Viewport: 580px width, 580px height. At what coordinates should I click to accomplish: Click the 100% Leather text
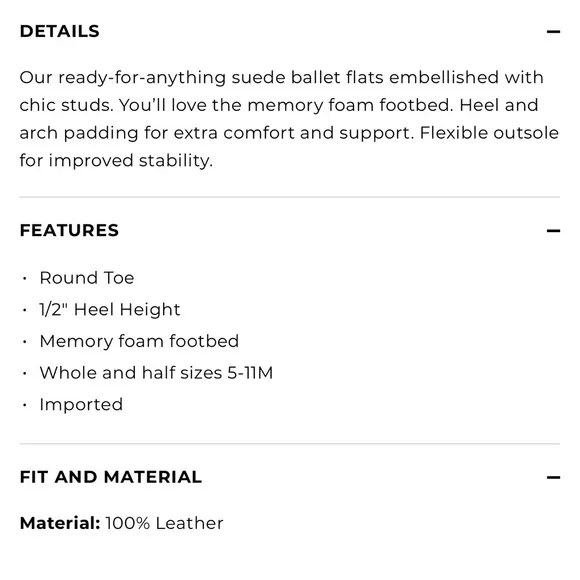click(164, 523)
